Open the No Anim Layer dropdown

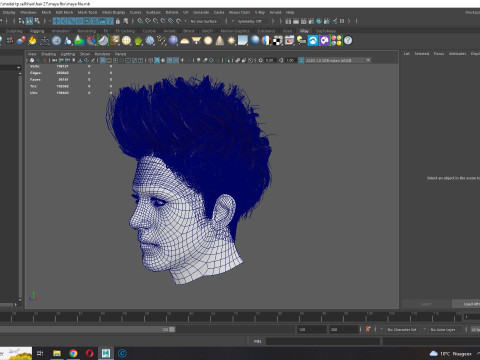(444, 330)
